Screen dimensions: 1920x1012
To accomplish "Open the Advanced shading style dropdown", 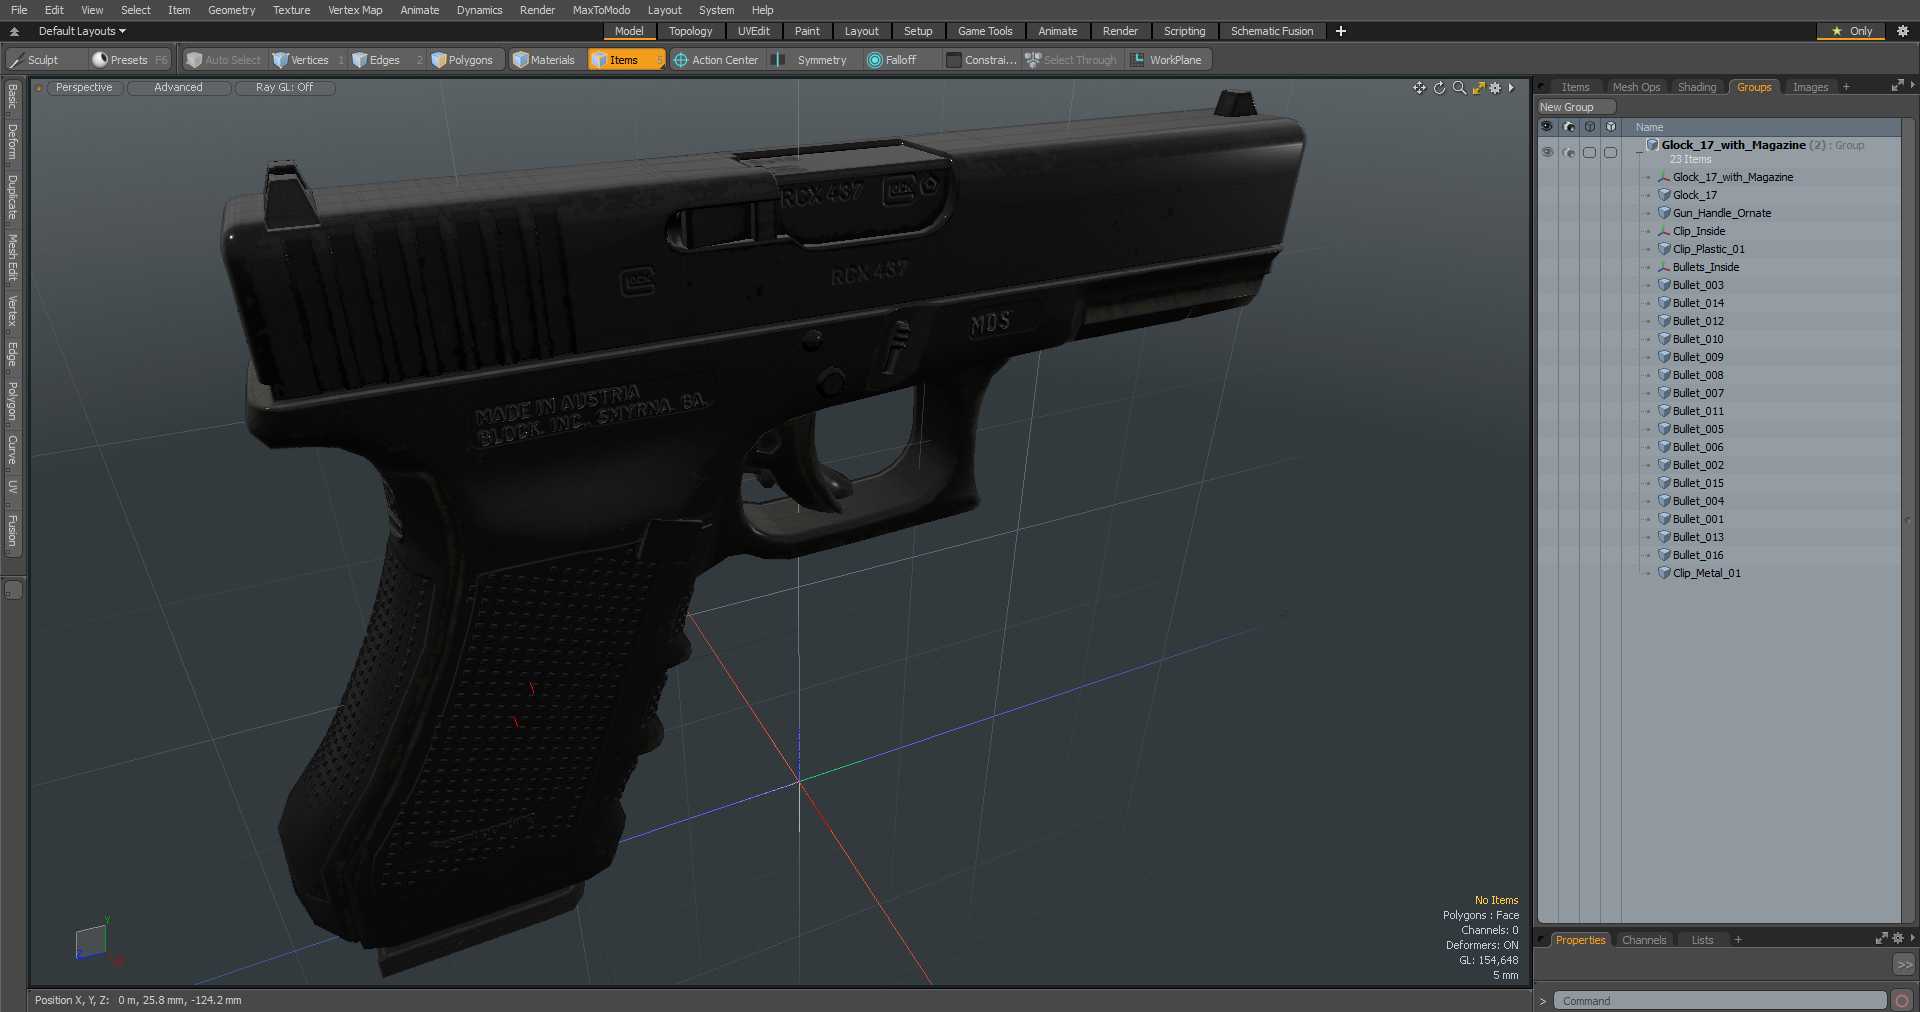I will [x=178, y=88].
